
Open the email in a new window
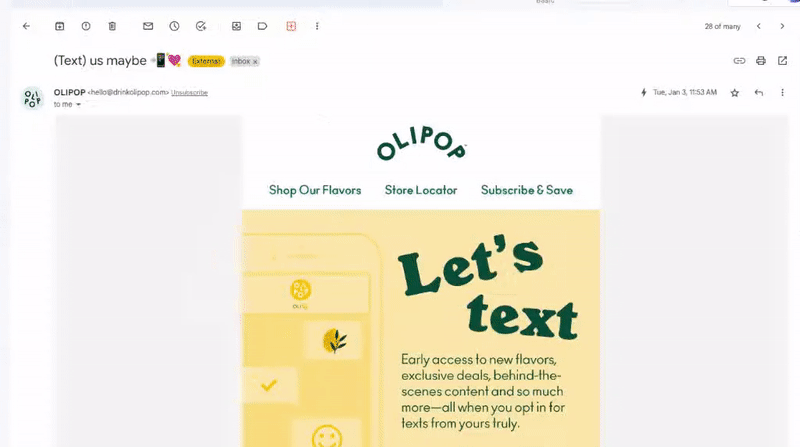point(782,61)
